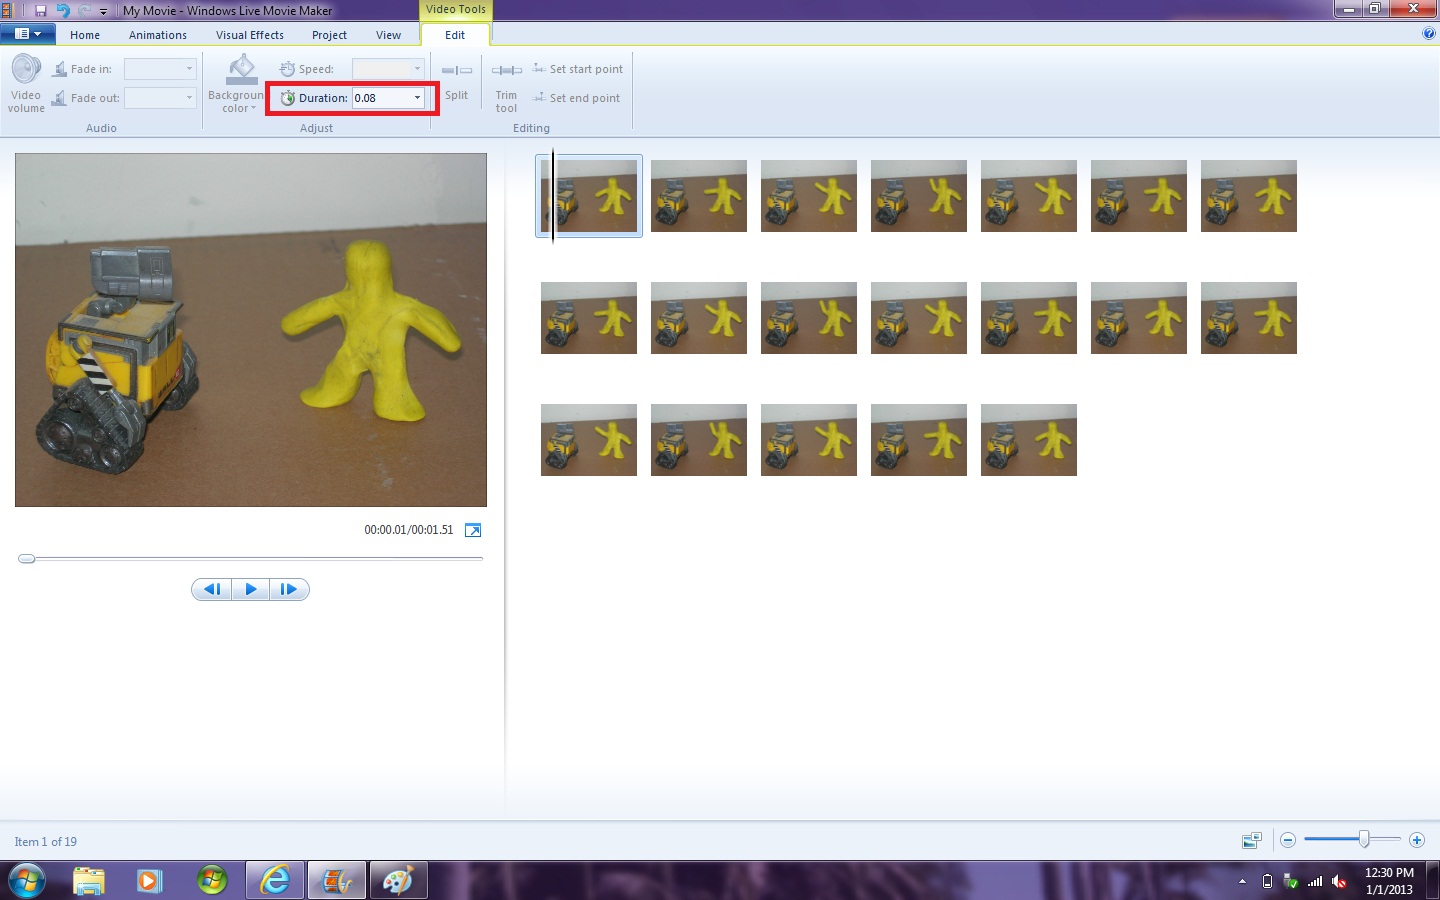Switch to the View tab

pyautogui.click(x=388, y=35)
